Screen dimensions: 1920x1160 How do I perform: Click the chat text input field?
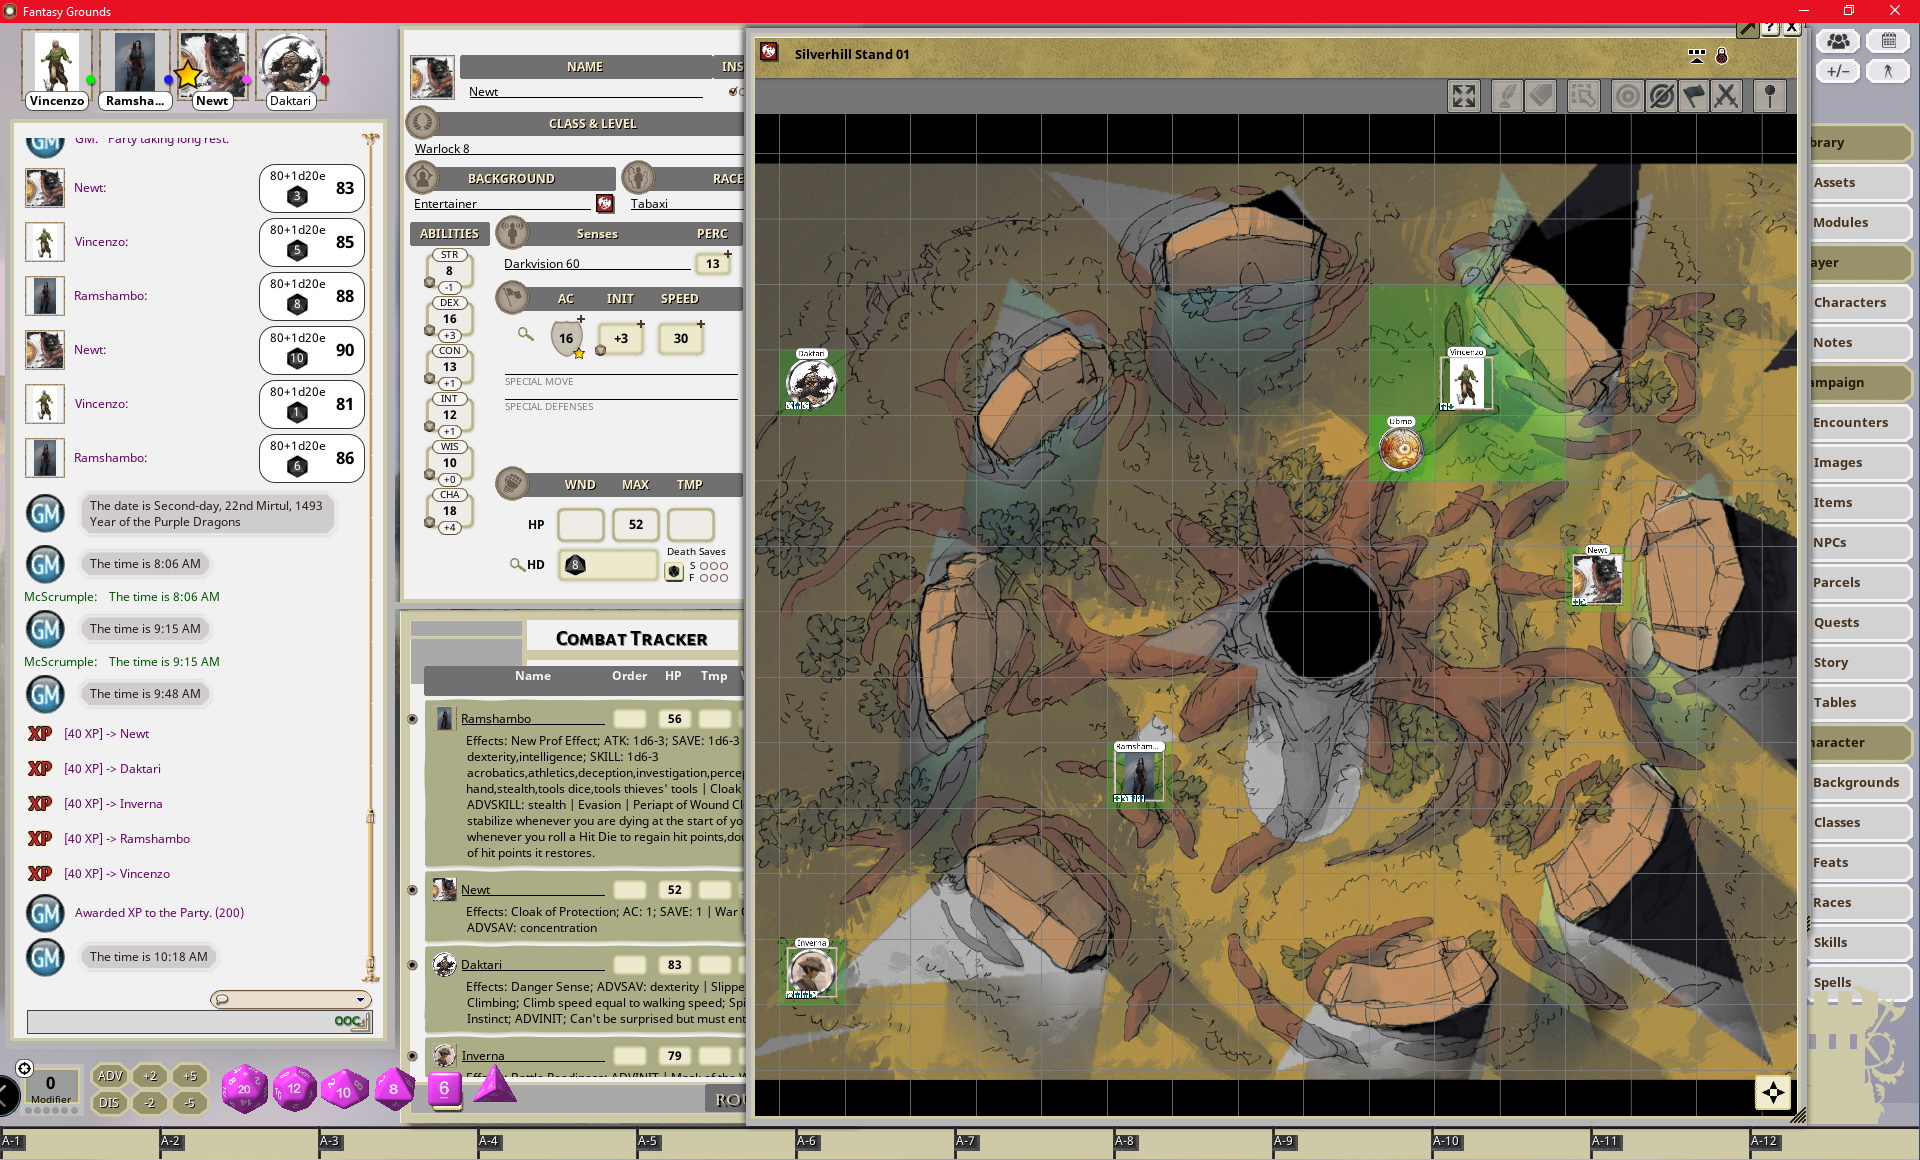198,1021
